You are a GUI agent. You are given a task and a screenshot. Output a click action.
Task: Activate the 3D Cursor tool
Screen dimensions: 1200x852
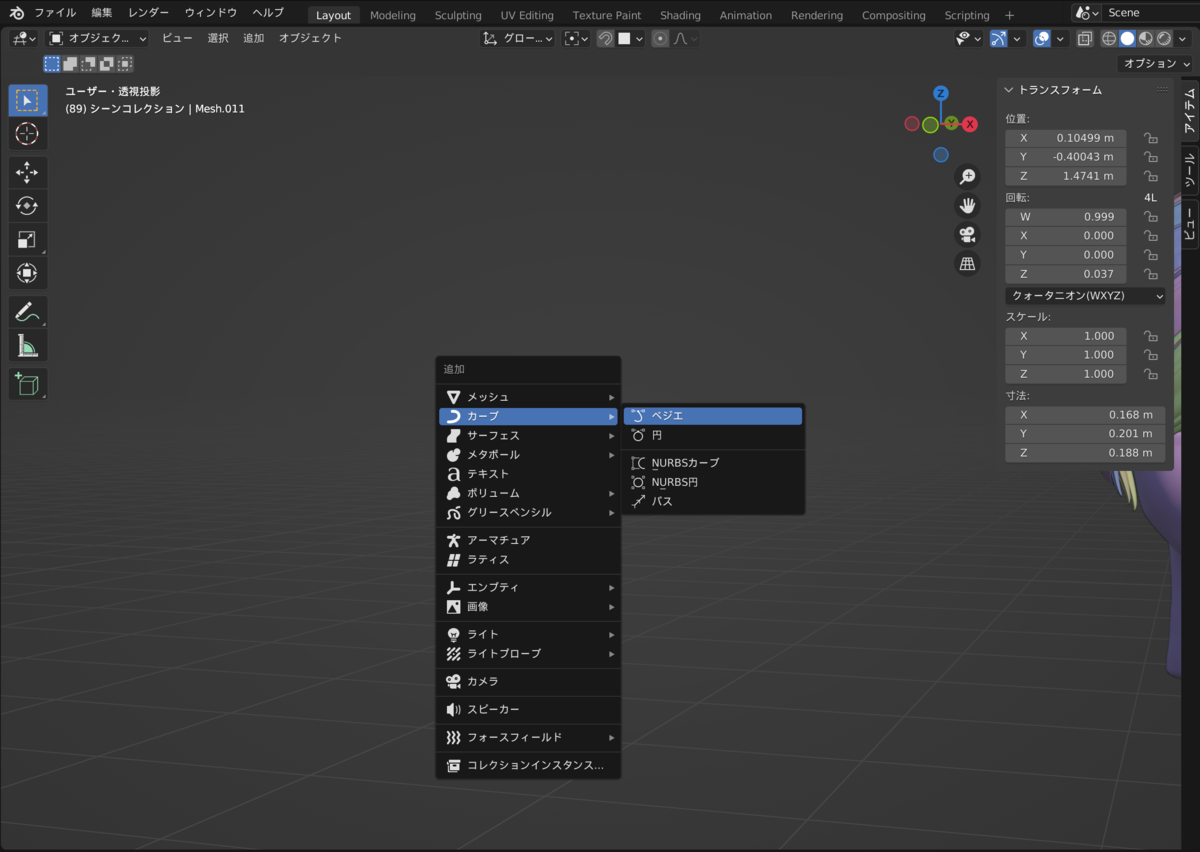click(27, 134)
